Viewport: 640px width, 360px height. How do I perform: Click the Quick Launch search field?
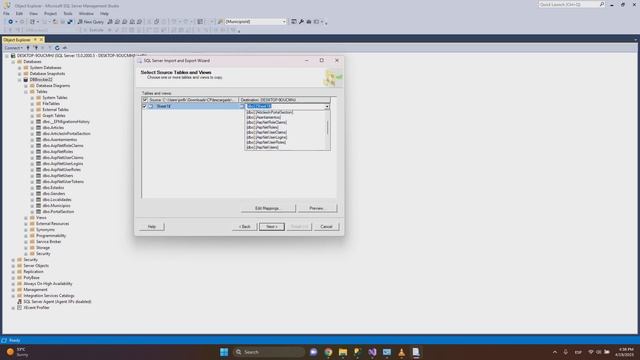pyautogui.click(x=571, y=4)
